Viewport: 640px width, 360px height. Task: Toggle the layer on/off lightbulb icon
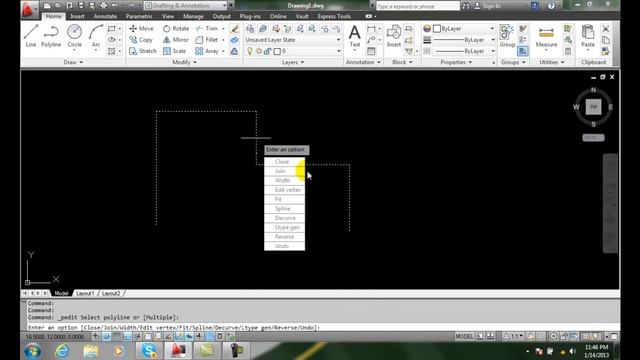coord(250,51)
